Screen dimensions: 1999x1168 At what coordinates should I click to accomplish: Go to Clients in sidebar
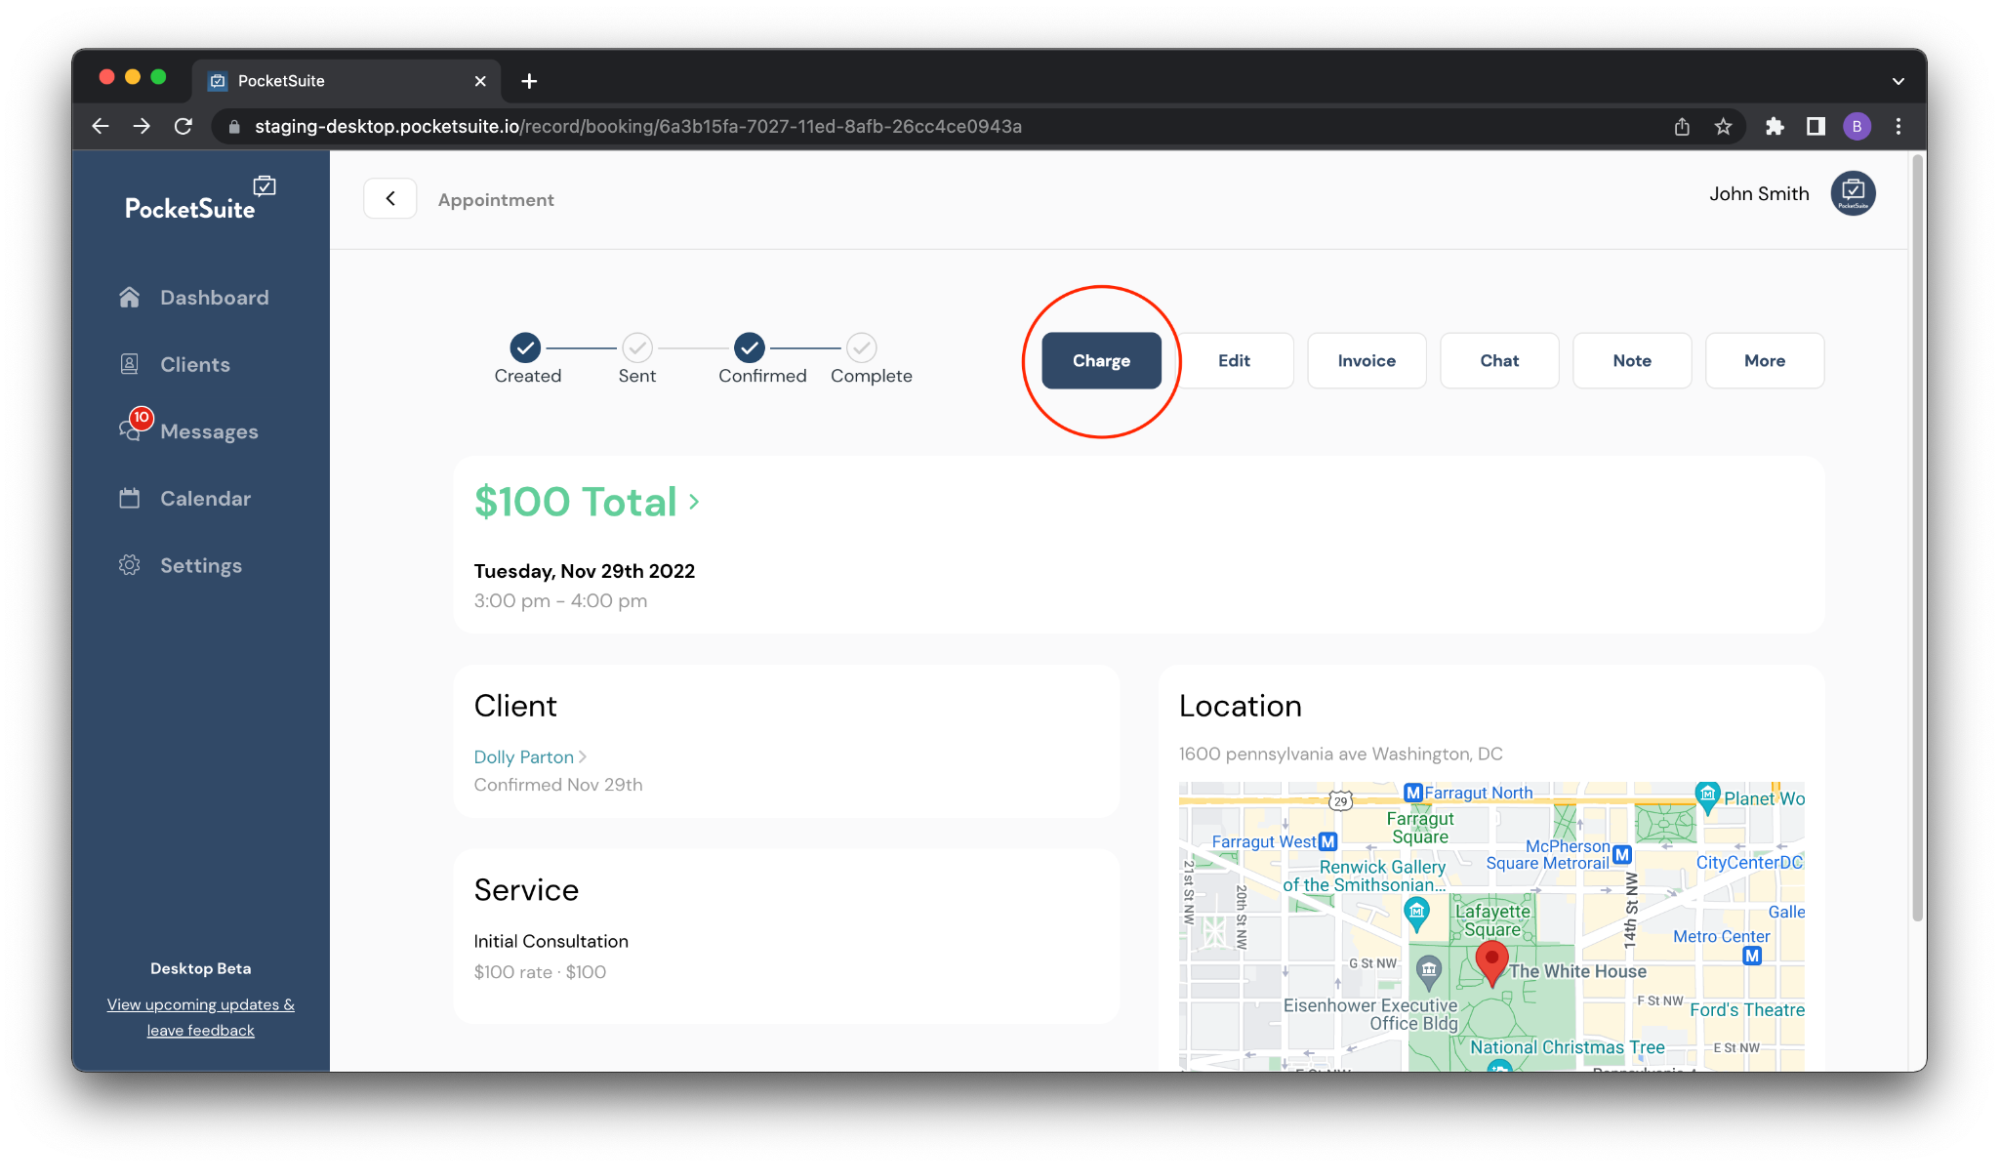click(x=195, y=364)
